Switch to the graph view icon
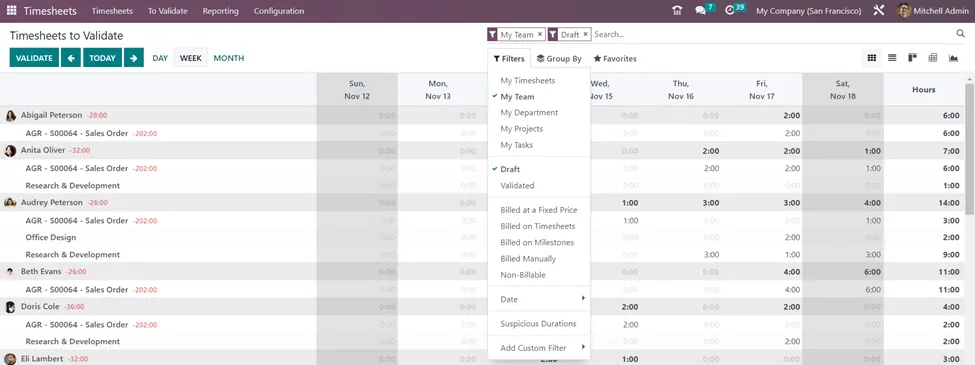The image size is (975, 365). (953, 58)
